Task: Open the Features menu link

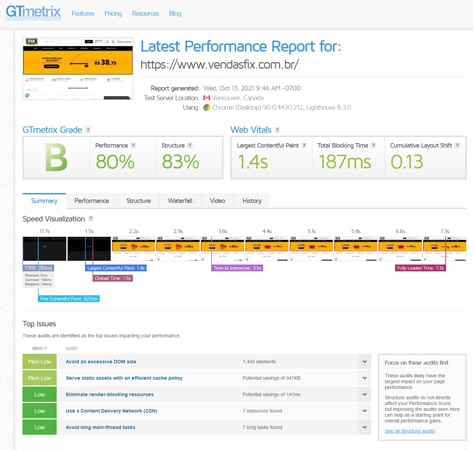Action: tap(83, 13)
